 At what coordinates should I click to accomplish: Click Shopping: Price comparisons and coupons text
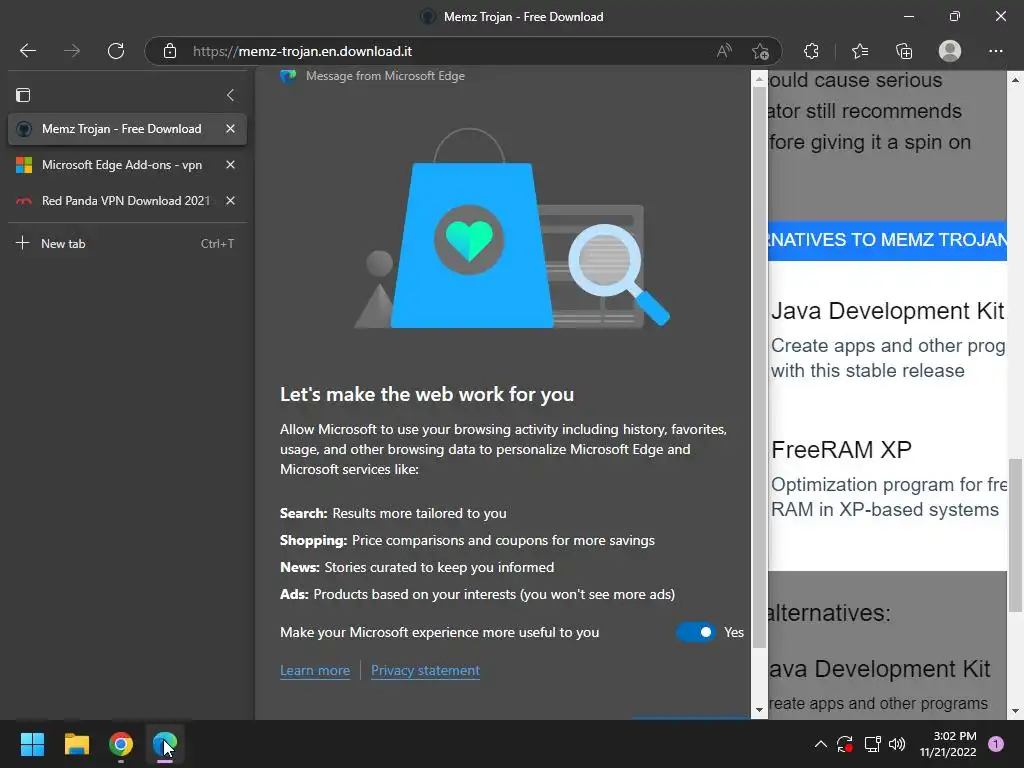click(x=467, y=540)
